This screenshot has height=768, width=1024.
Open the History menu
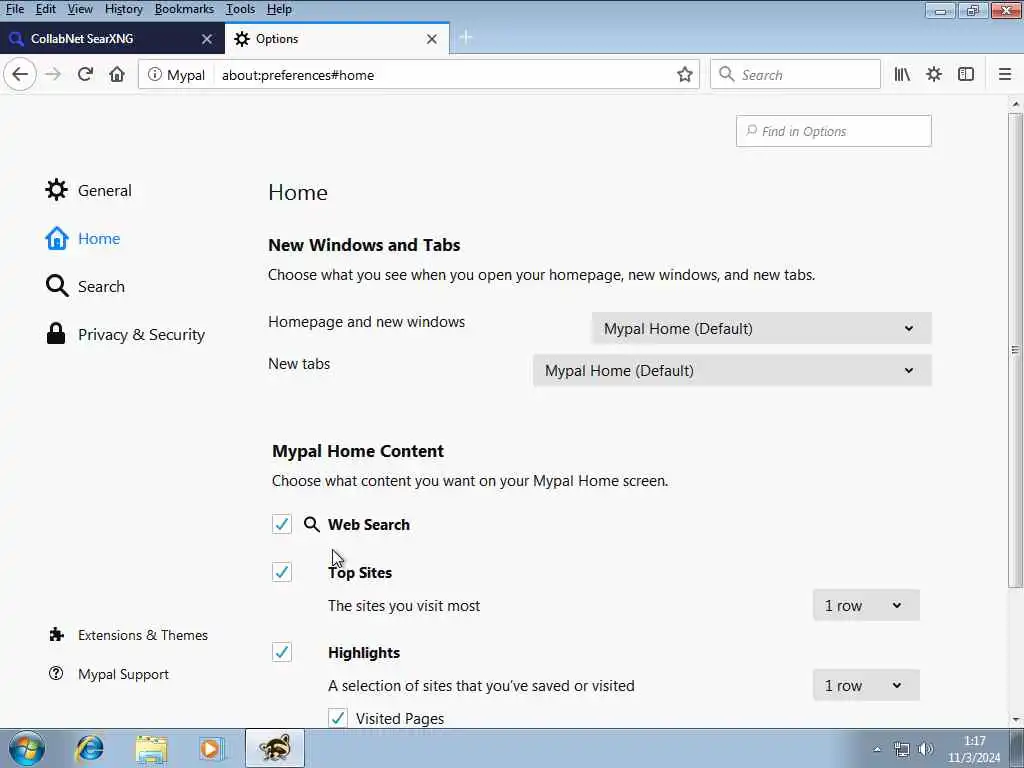(x=123, y=9)
